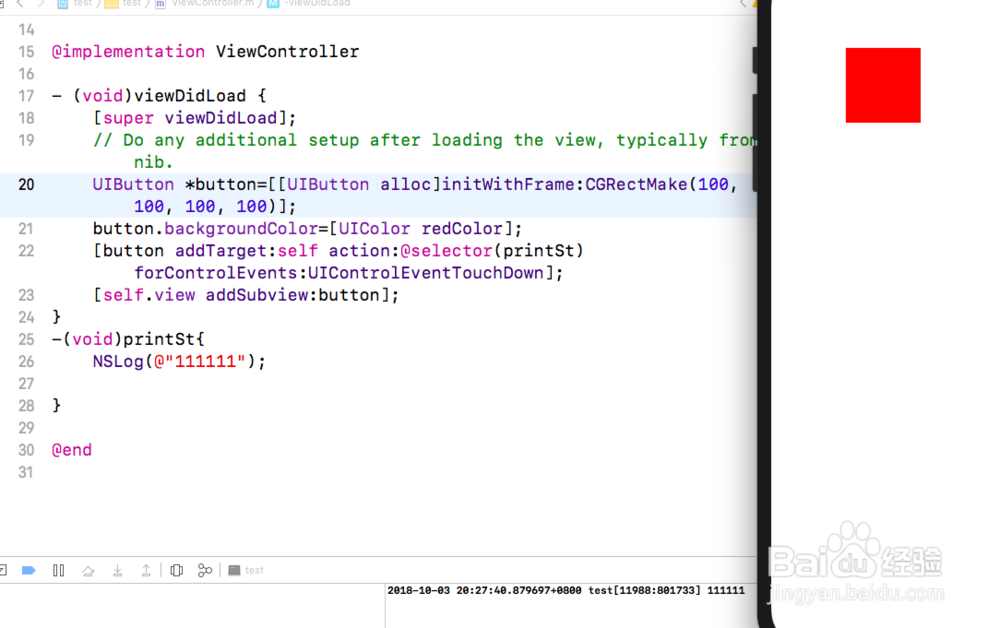
Task: Click the Step Into debug icon
Action: (117, 571)
